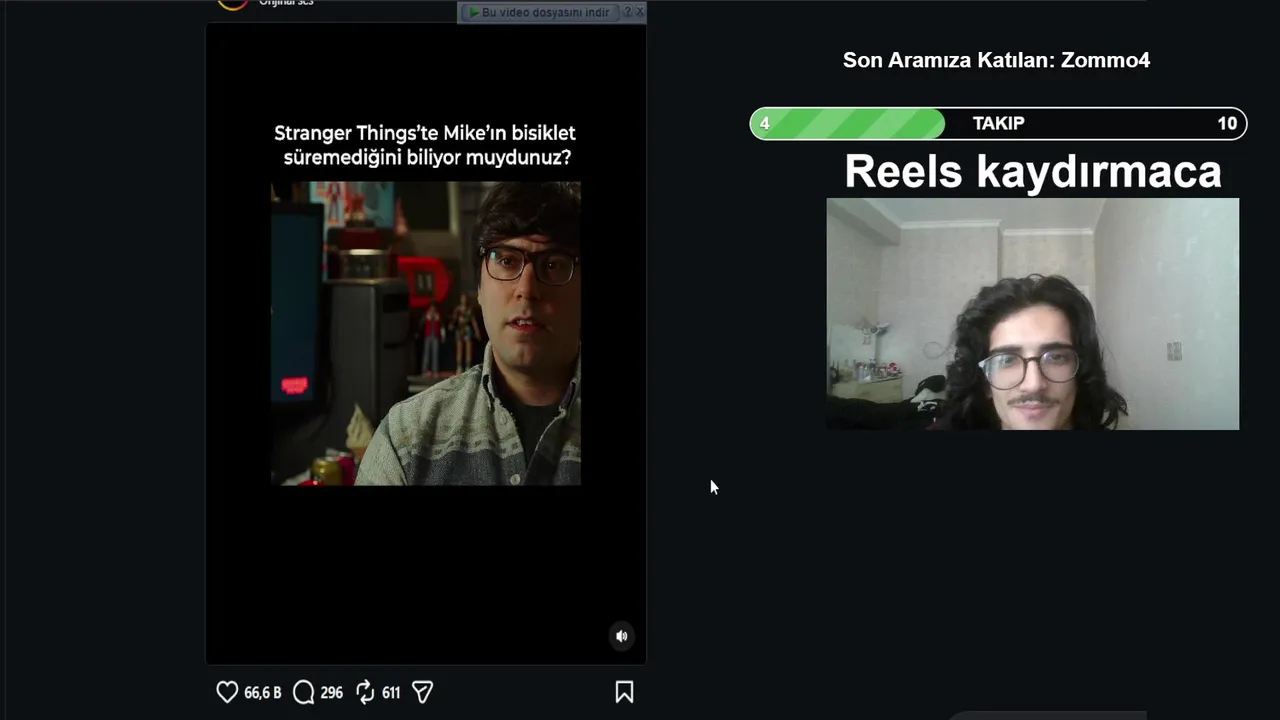Save the reel with the bookmark icon
1280x720 pixels.
624,692
